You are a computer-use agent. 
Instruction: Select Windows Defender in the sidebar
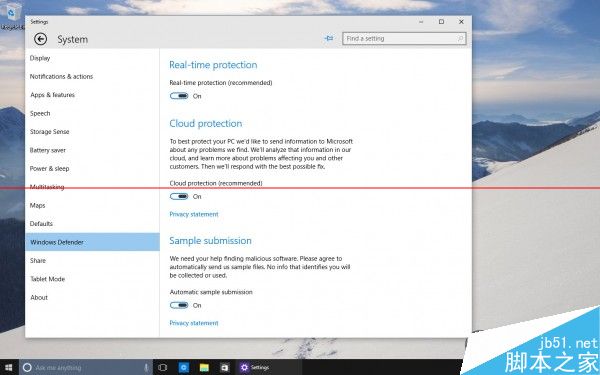click(x=92, y=242)
